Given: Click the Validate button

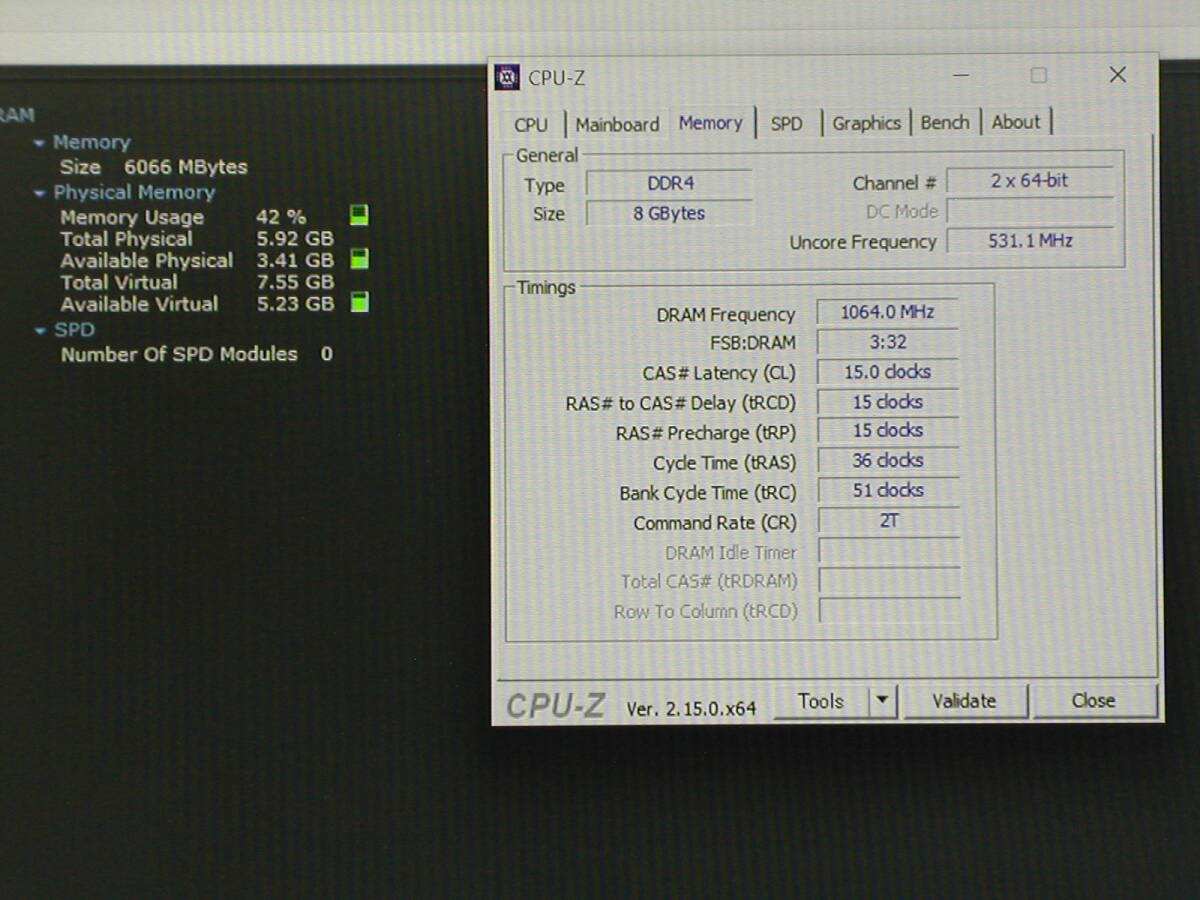Looking at the screenshot, I should coord(965,701).
